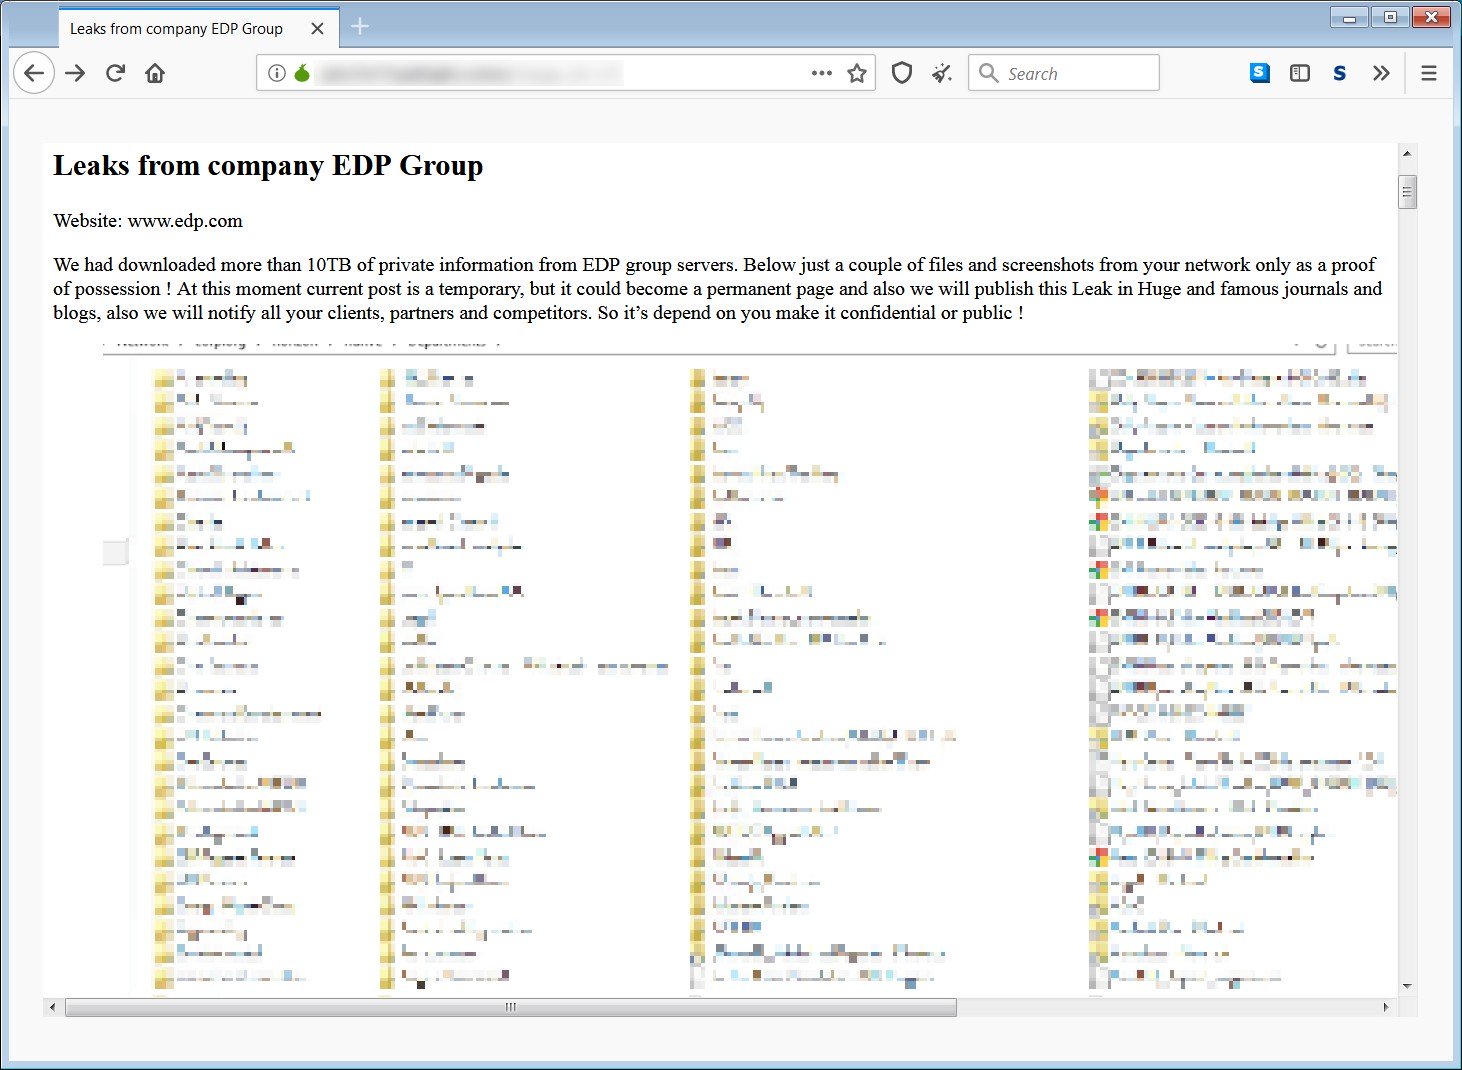Close the EDP Group tab
Screen dimensions: 1462x1070
tap(317, 29)
